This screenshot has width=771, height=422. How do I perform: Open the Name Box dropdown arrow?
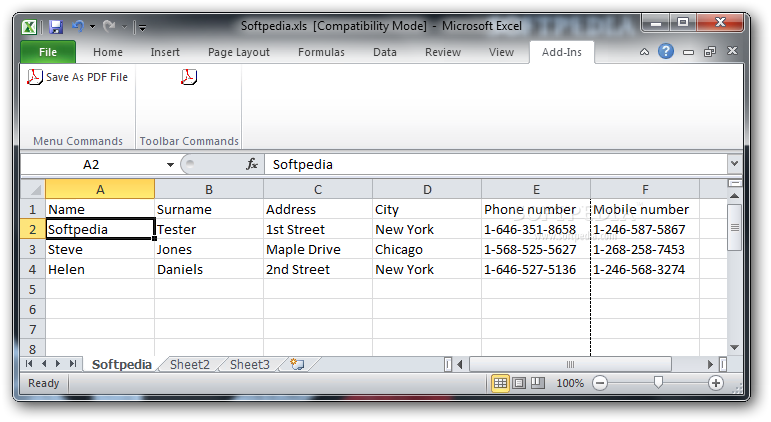click(170, 165)
